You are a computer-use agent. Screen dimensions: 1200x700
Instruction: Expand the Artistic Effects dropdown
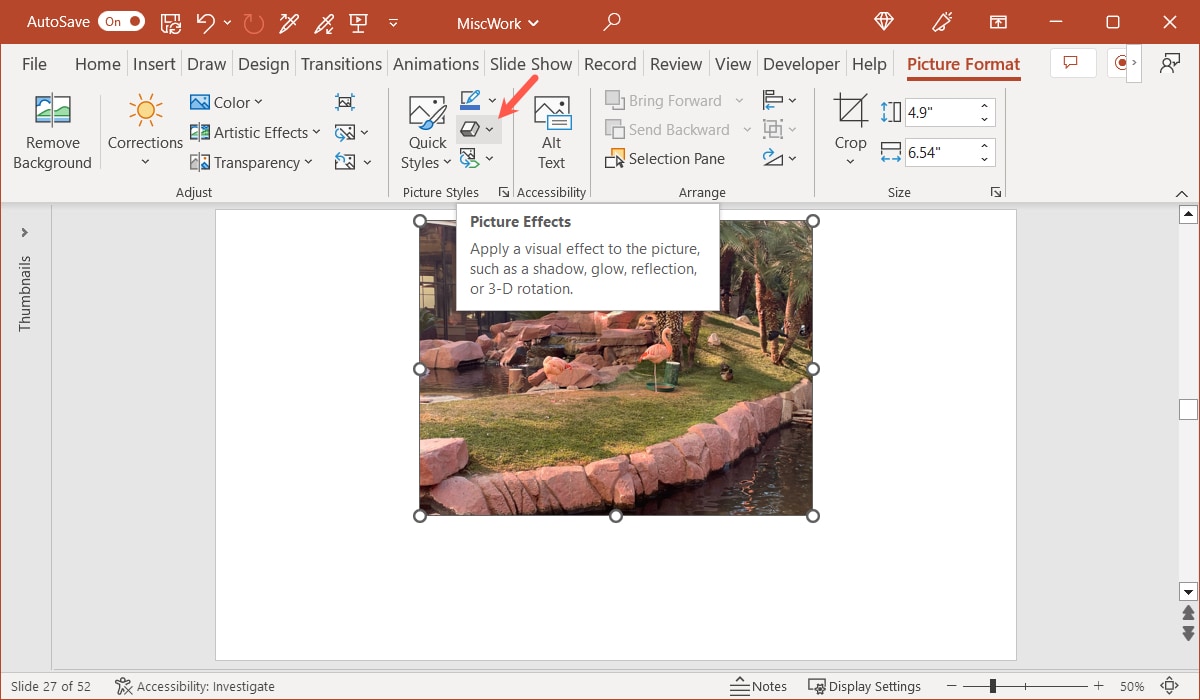[x=255, y=131]
